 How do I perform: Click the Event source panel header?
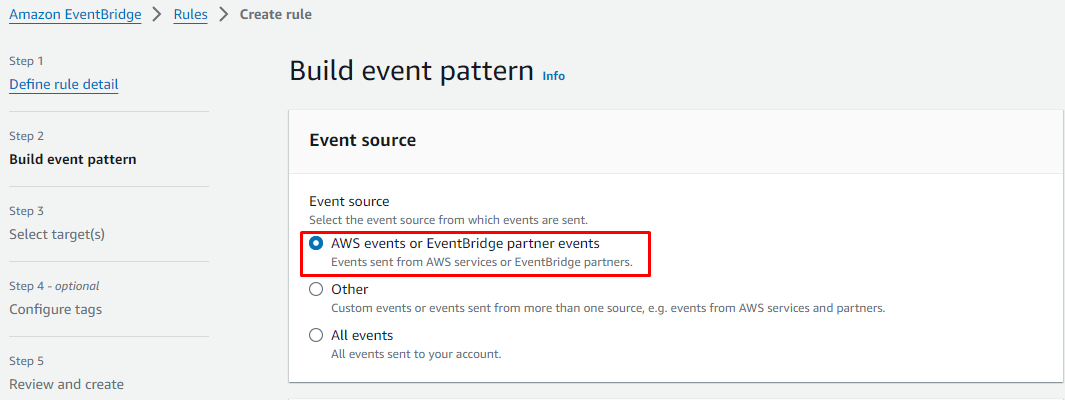363,140
